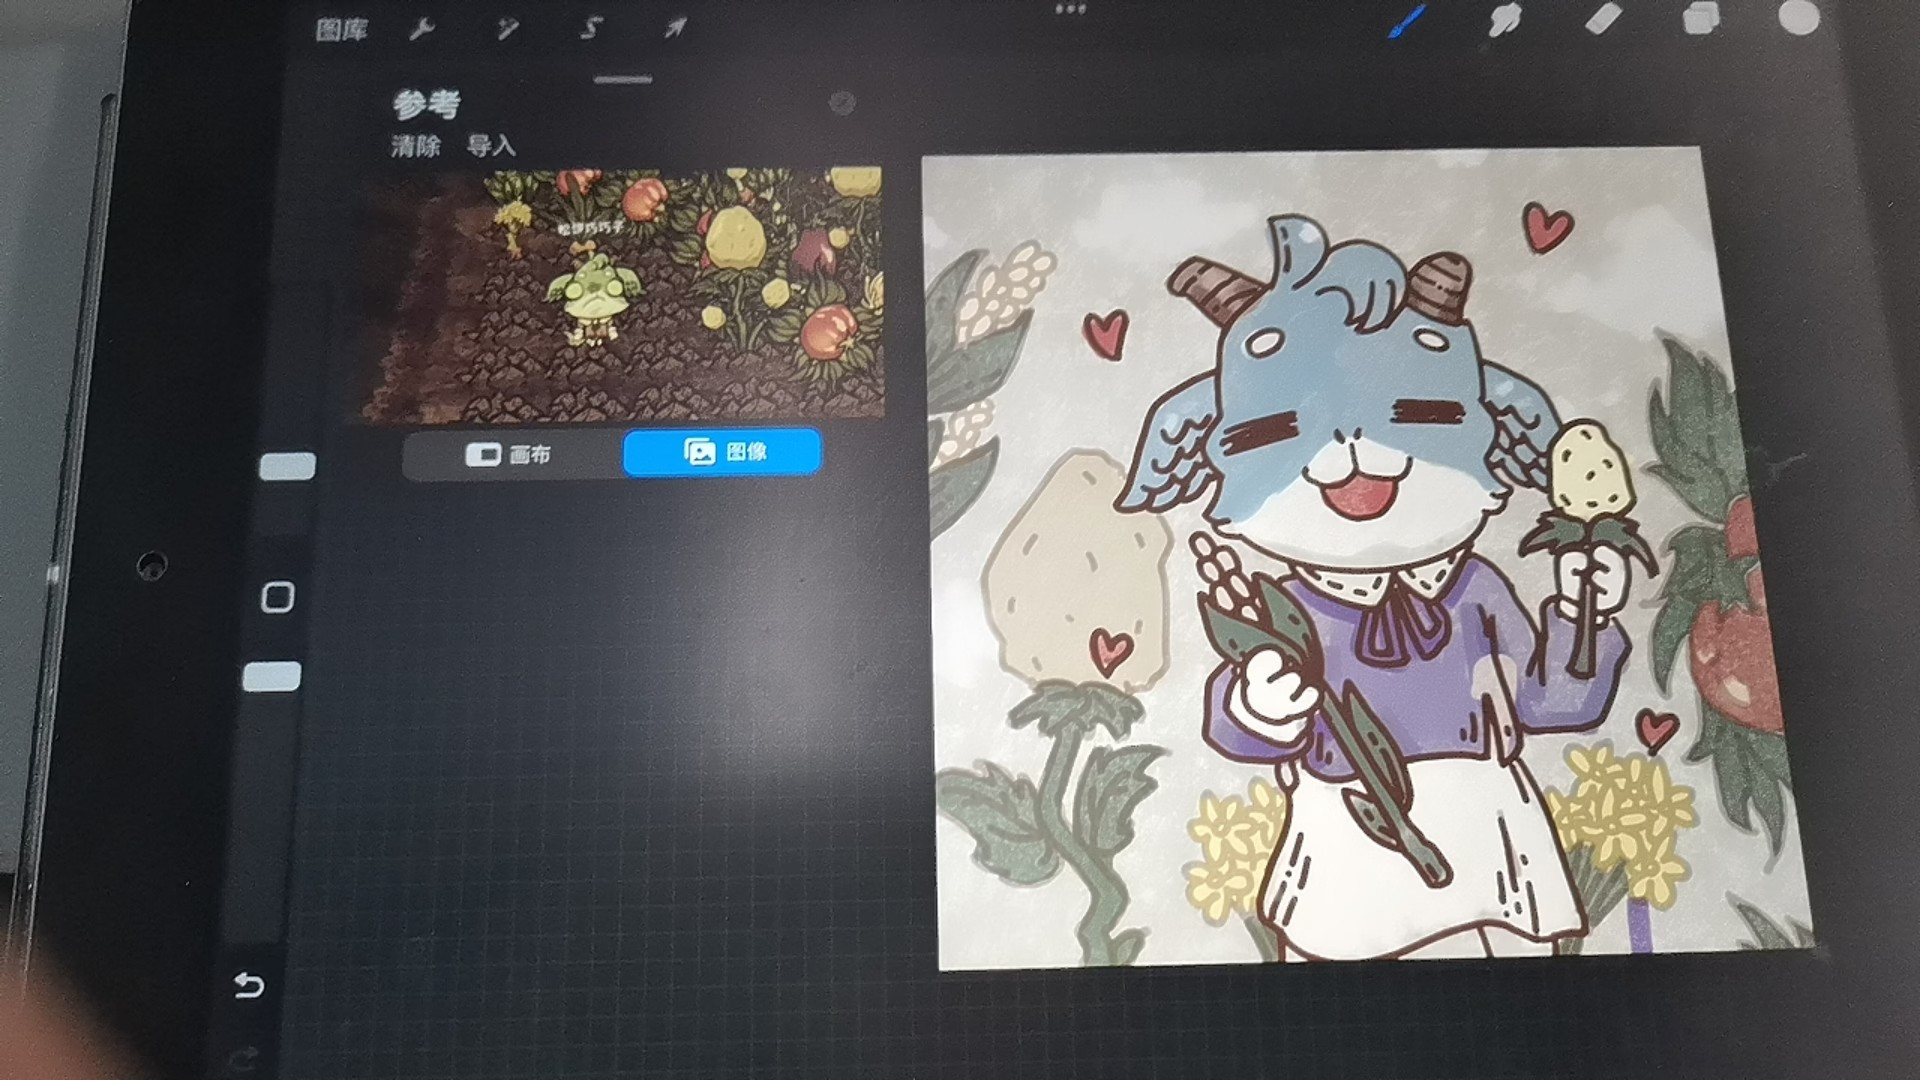Tap the square modify button in sidebar
The height and width of the screenshot is (1080, 1920).
277,598
